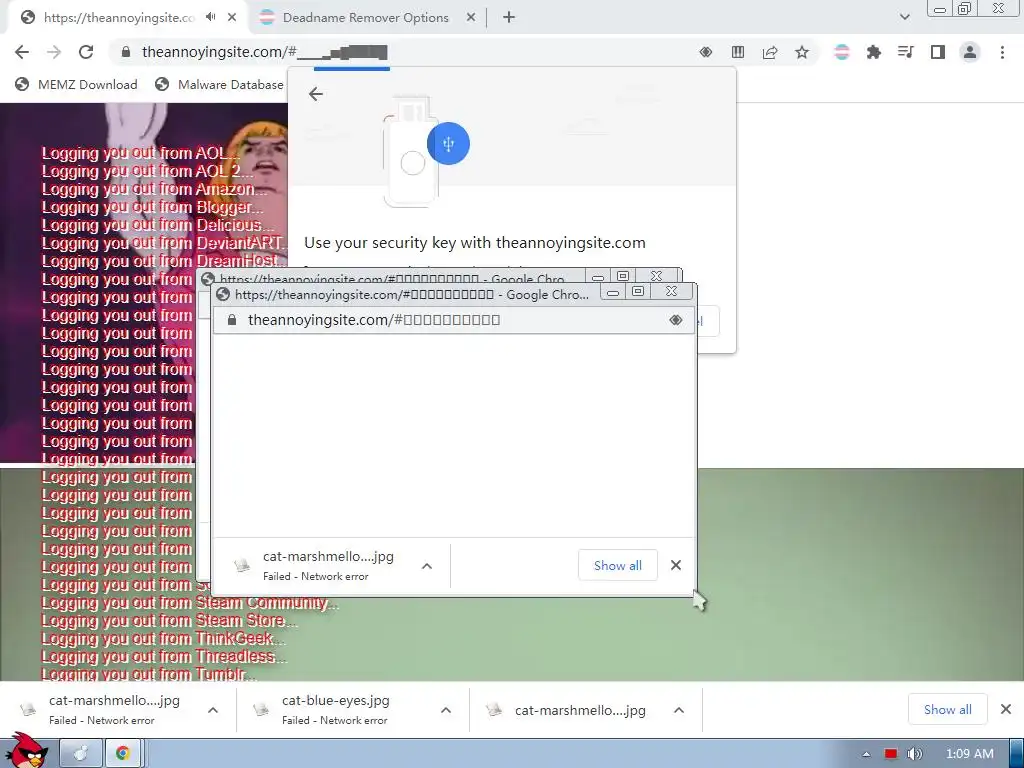Expand options for first cat-marshmello download in main shelf

click(213, 710)
